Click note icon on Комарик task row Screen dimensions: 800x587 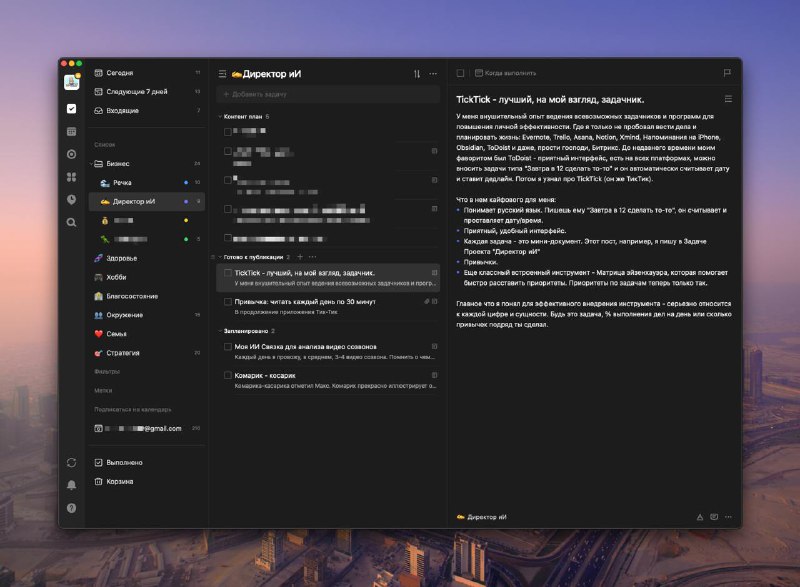click(x=434, y=375)
